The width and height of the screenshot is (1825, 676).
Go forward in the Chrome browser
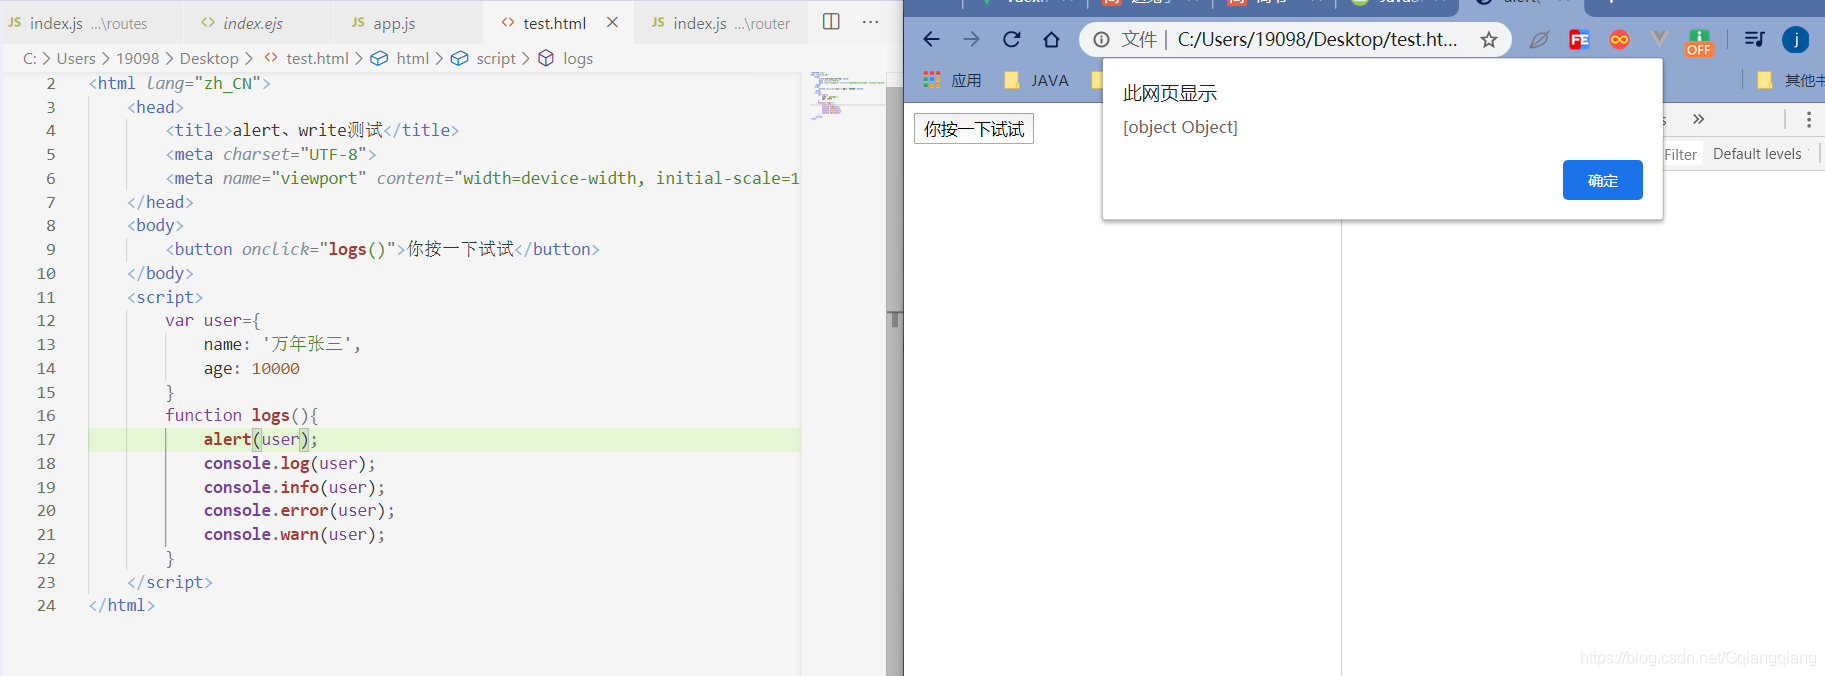(x=971, y=39)
